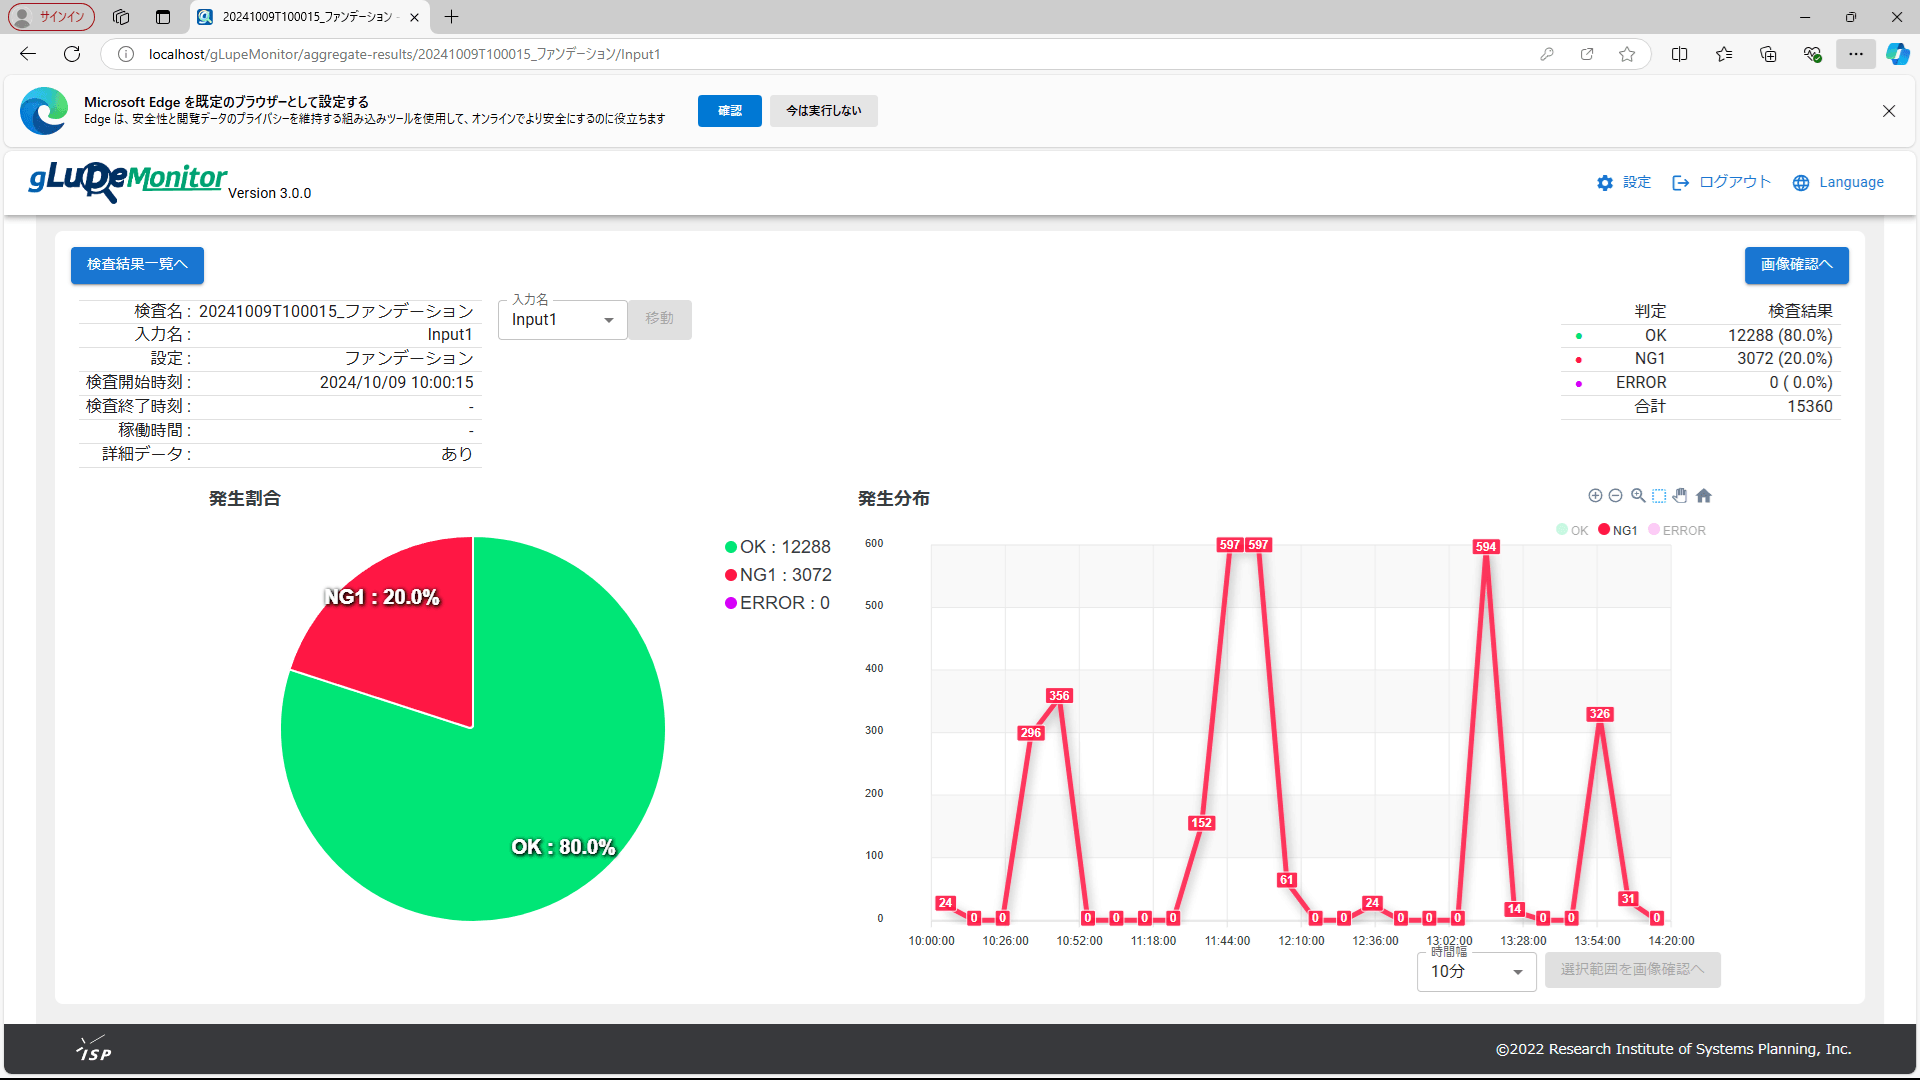Click the 画像確認へ button
Image resolution: width=1920 pixels, height=1080 pixels.
(x=1796, y=265)
